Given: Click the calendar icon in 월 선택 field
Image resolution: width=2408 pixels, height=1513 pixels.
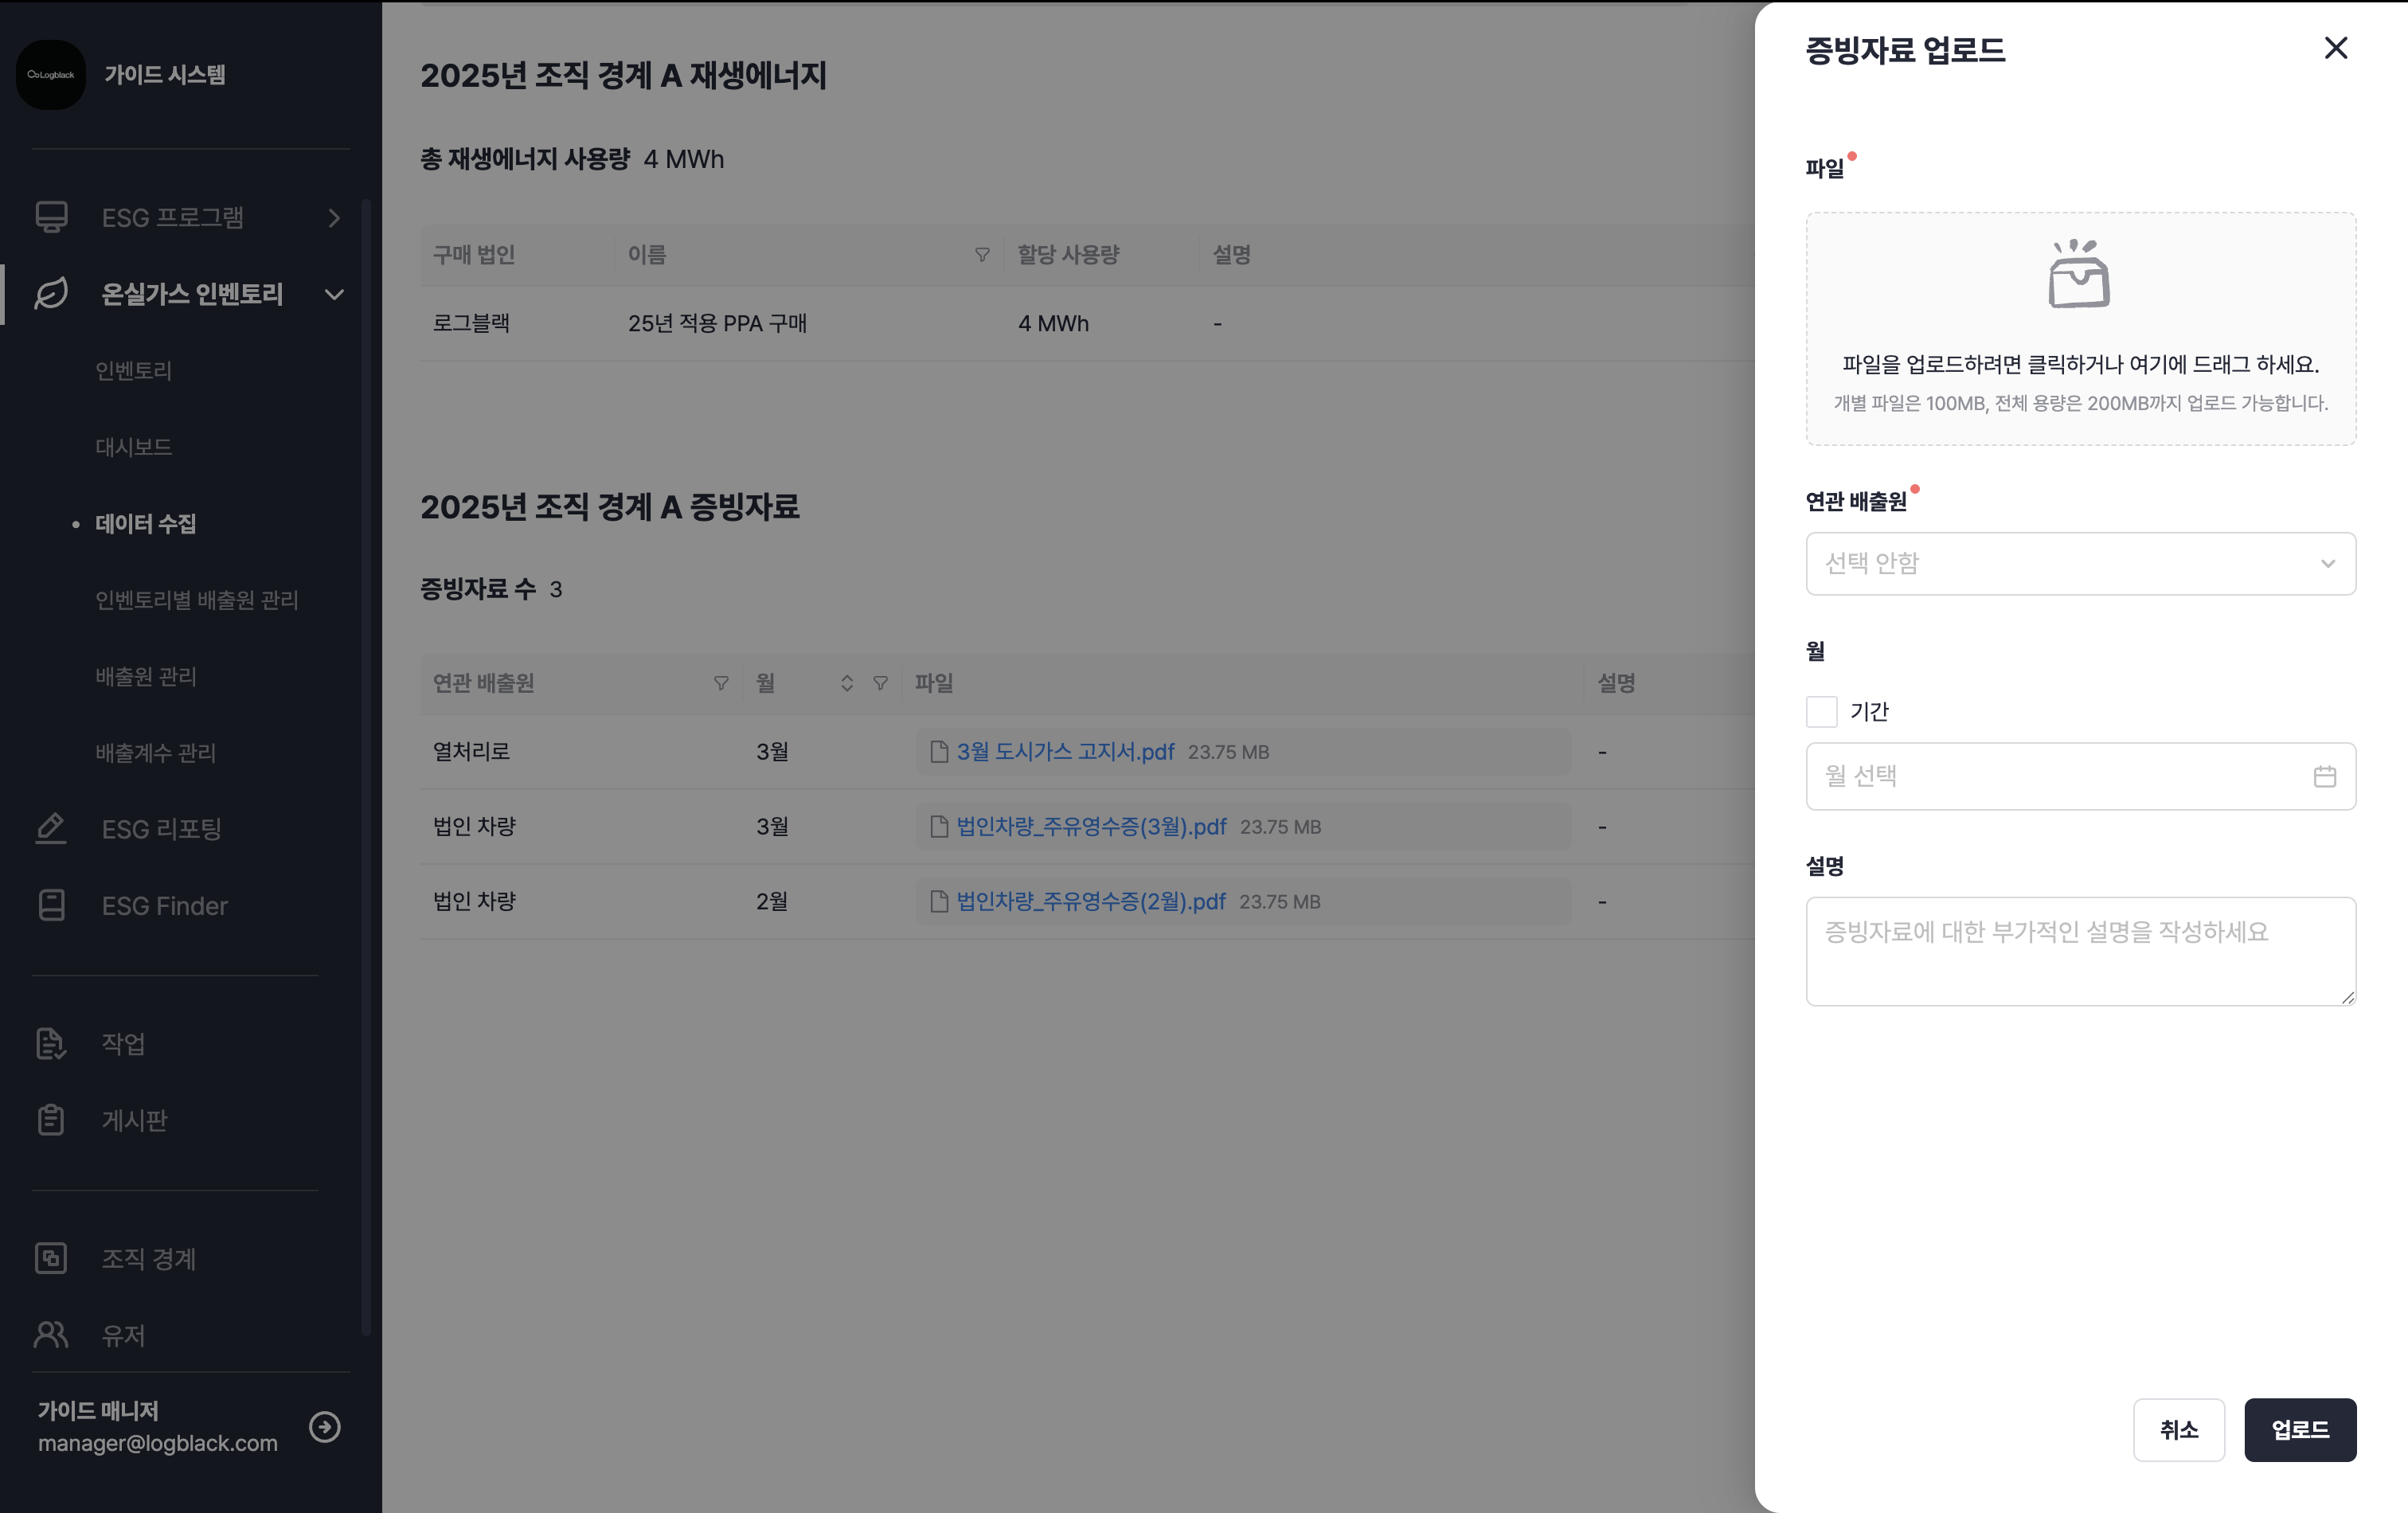Looking at the screenshot, I should click(2324, 776).
